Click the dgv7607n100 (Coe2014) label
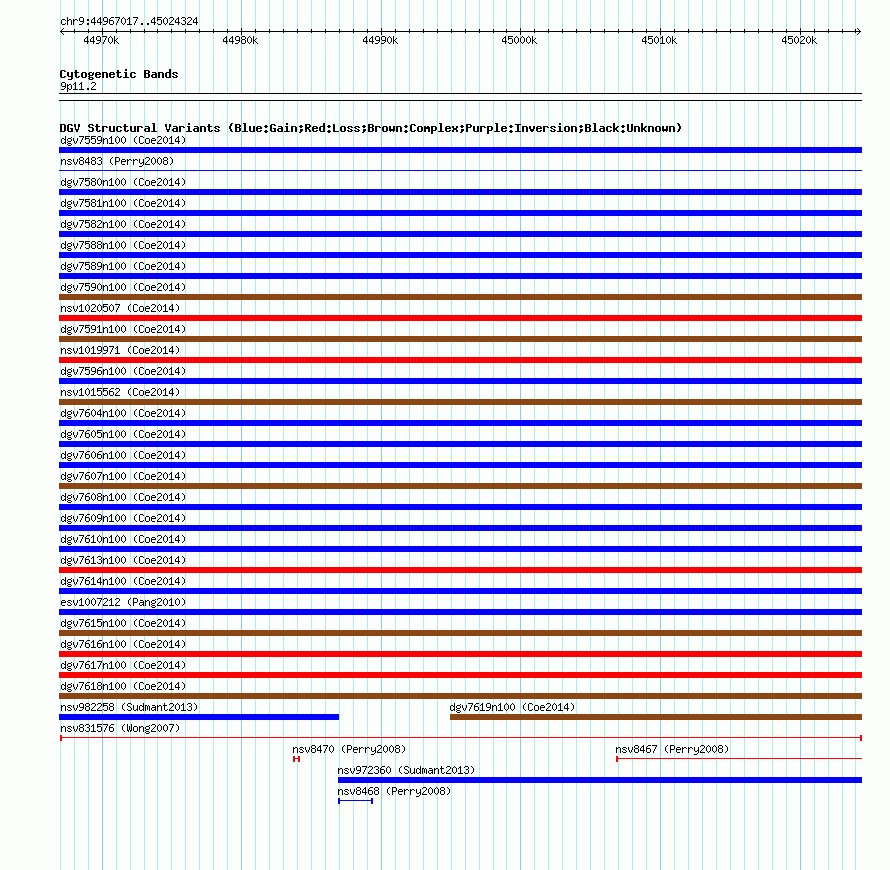This screenshot has width=890, height=870. point(123,476)
